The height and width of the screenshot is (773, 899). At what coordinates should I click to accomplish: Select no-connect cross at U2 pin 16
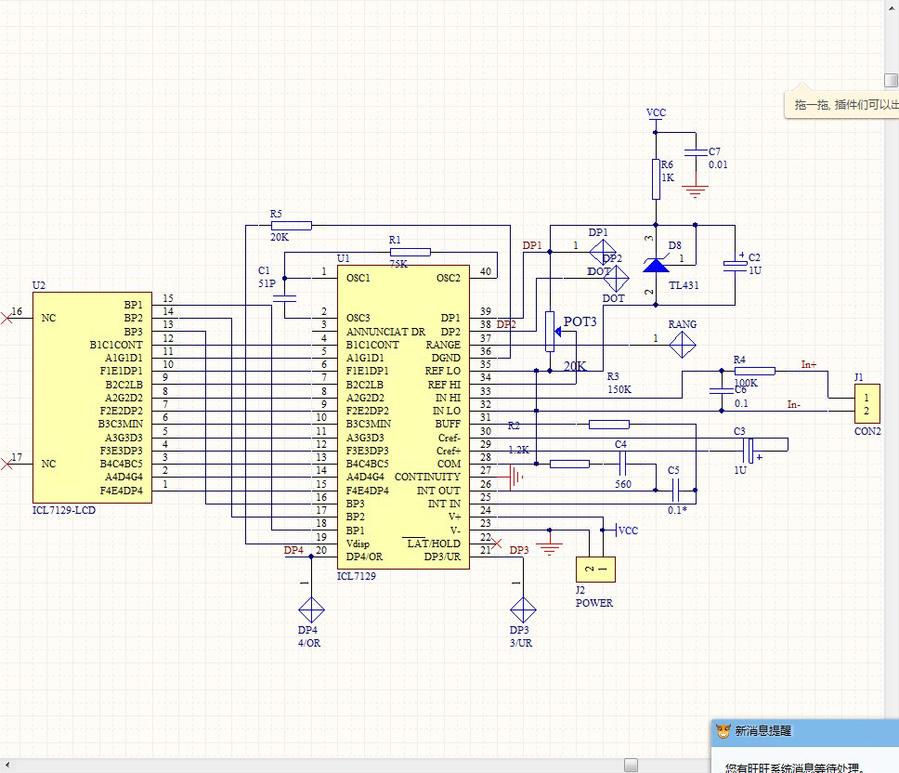pos(7,318)
